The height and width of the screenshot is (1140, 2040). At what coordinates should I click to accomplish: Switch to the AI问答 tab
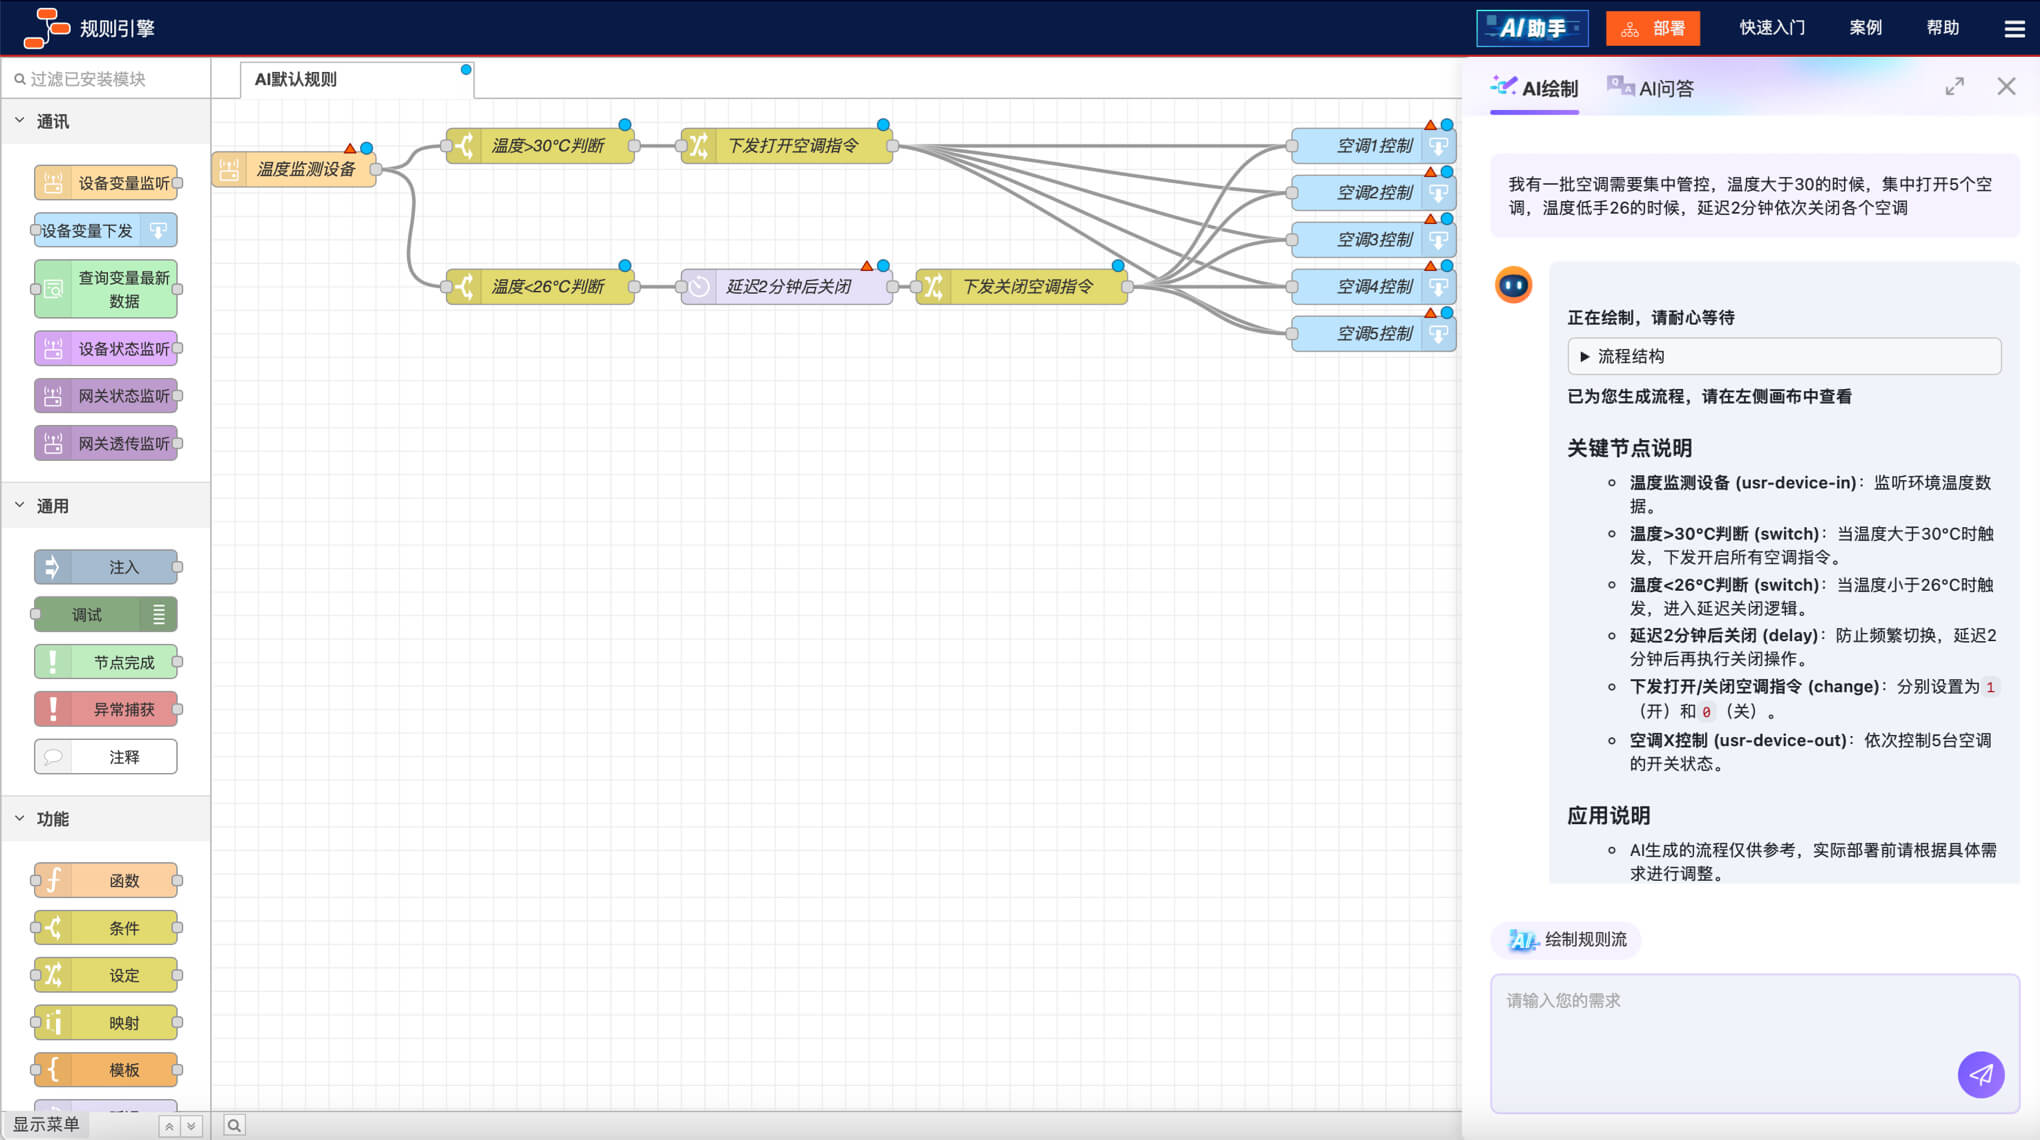(1650, 88)
